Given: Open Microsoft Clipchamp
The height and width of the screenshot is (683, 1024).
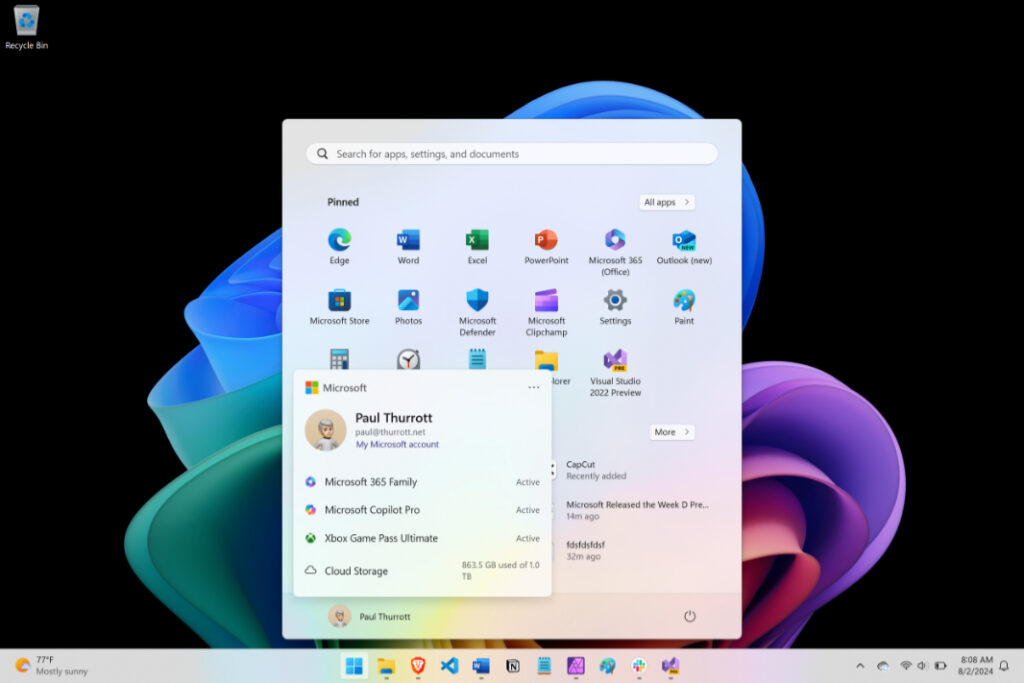Looking at the screenshot, I should (545, 299).
